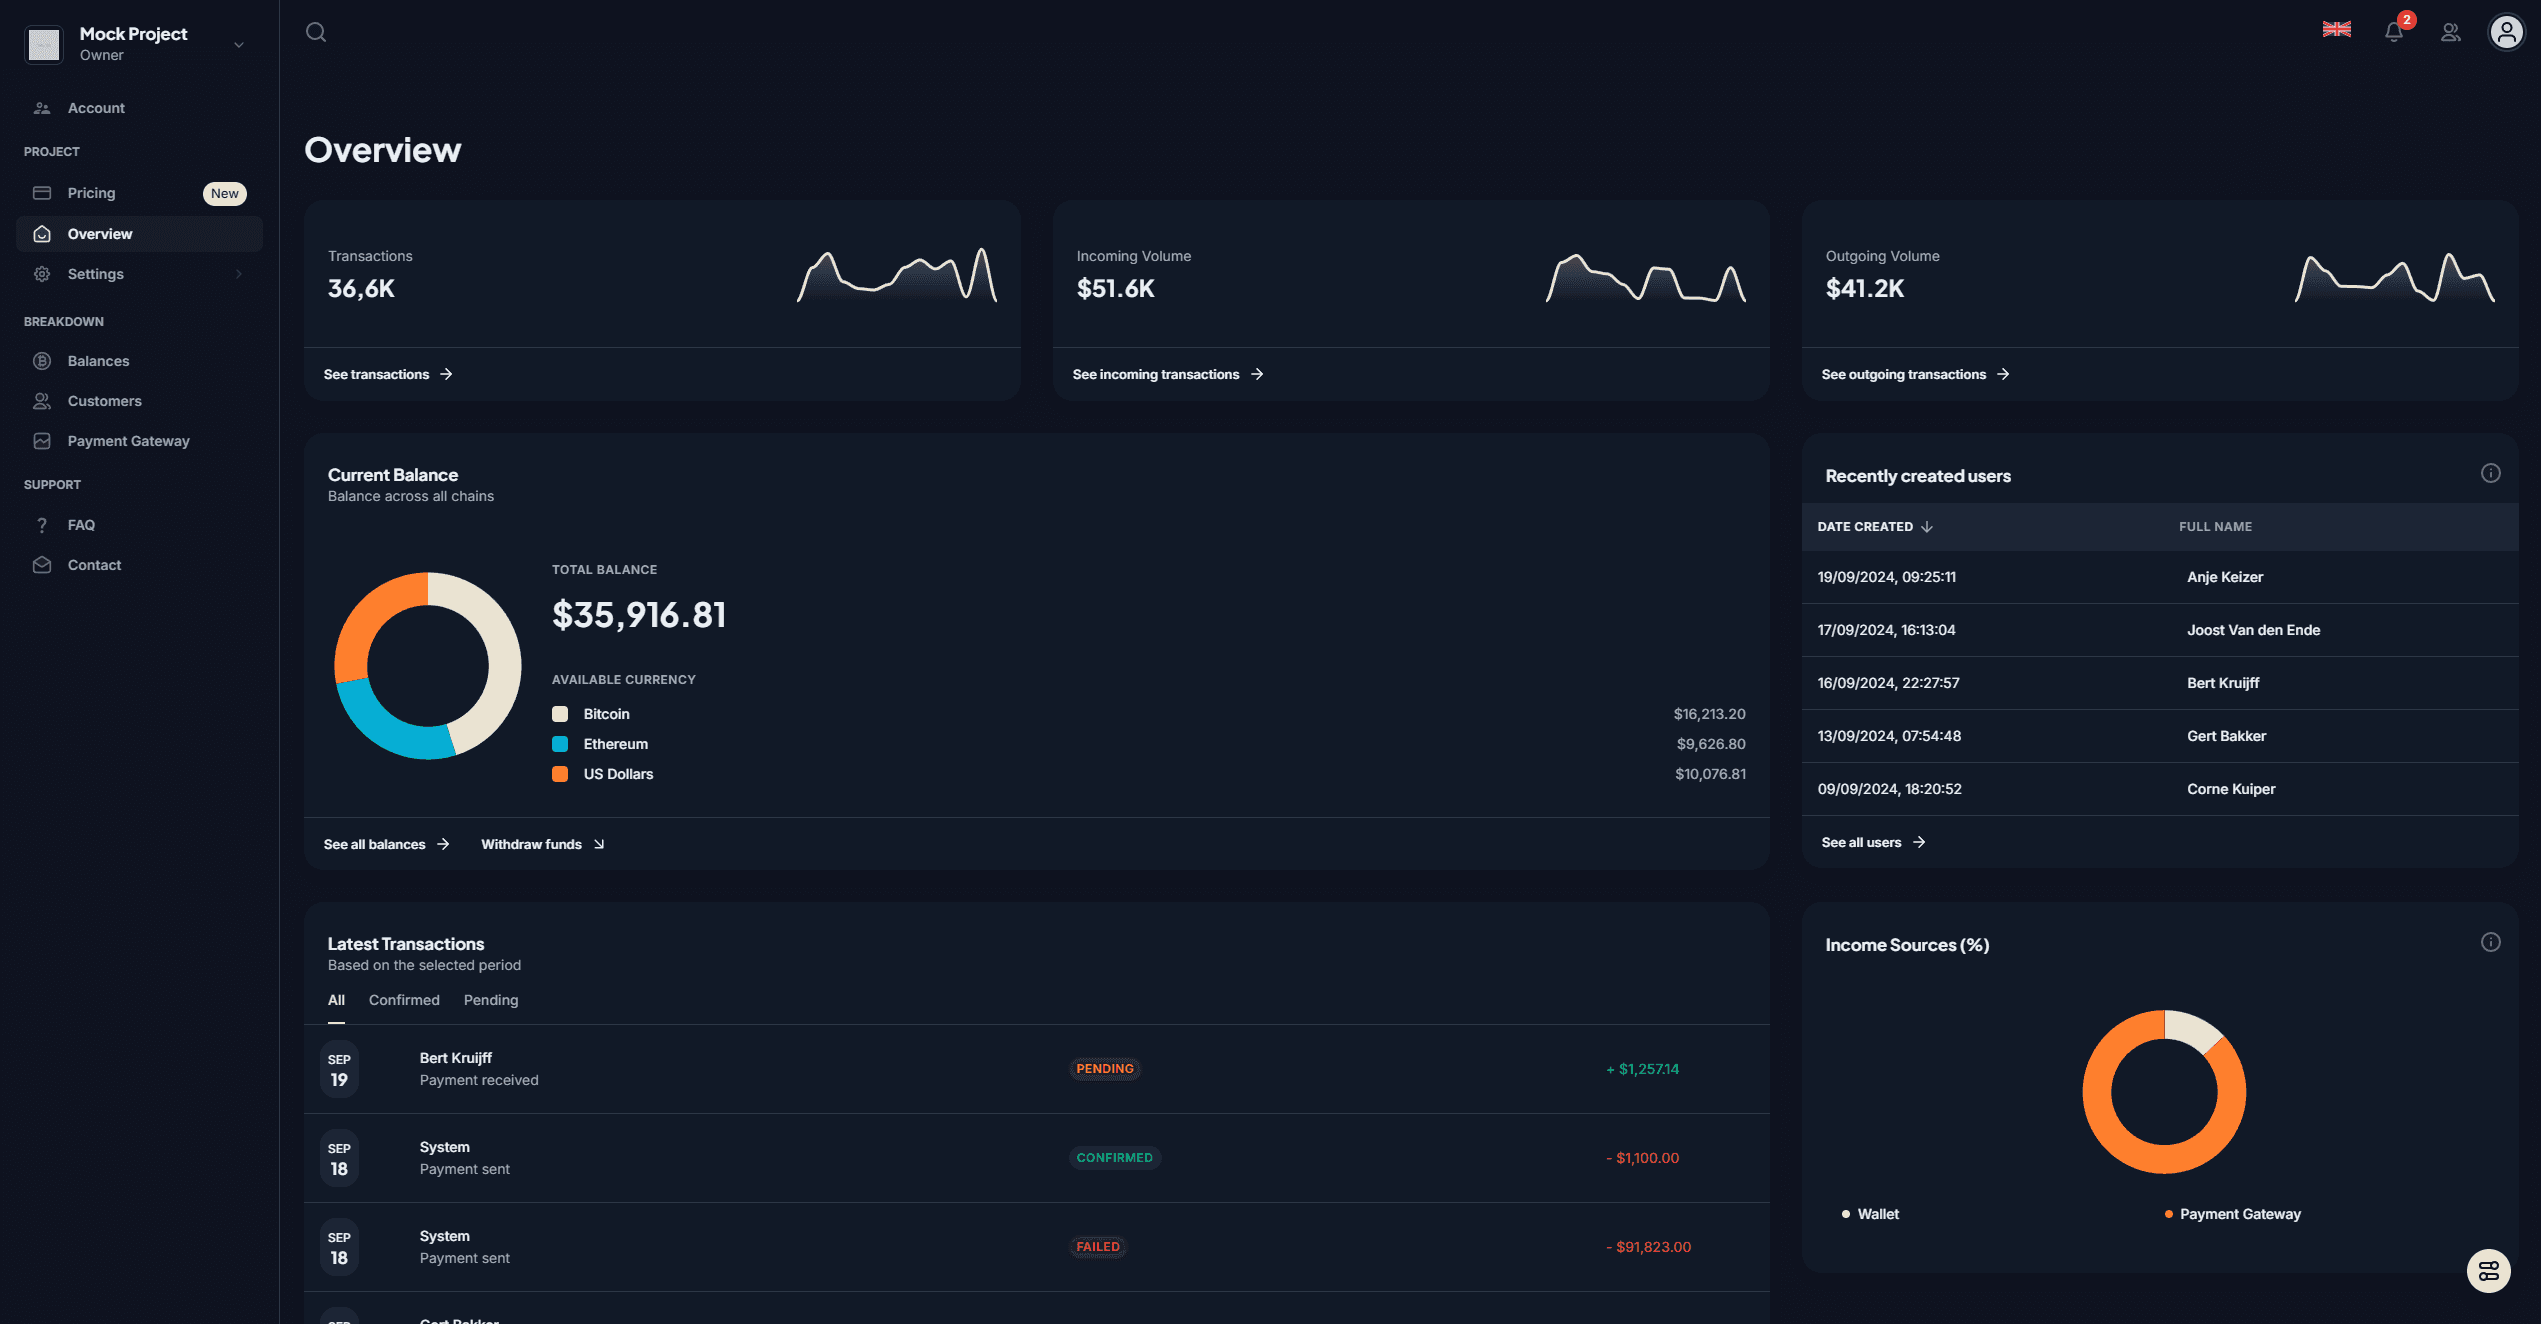2541x1324 pixels.
Task: Expand the Mock Project switcher chevron
Action: pyautogui.click(x=239, y=44)
